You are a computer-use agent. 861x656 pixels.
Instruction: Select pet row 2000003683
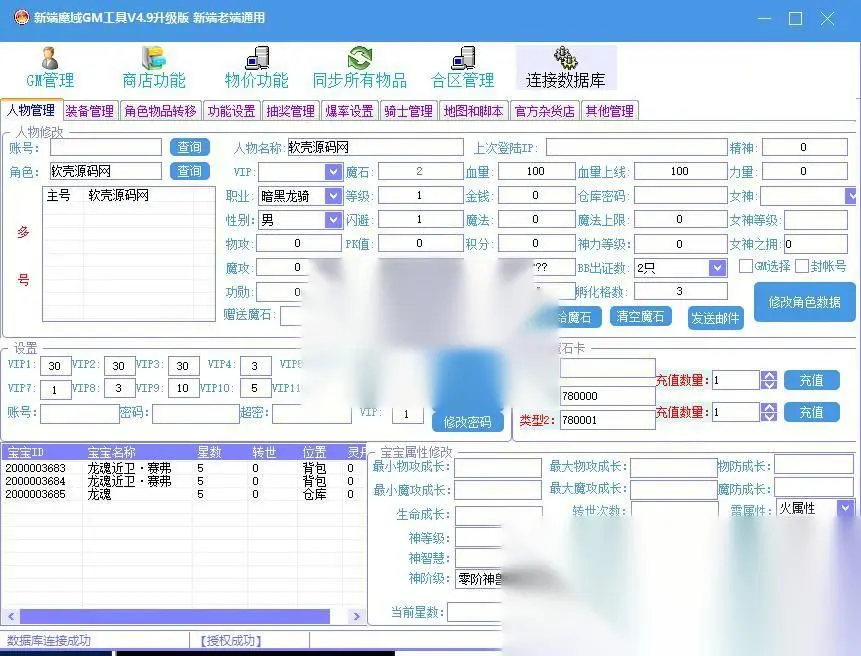coord(183,468)
